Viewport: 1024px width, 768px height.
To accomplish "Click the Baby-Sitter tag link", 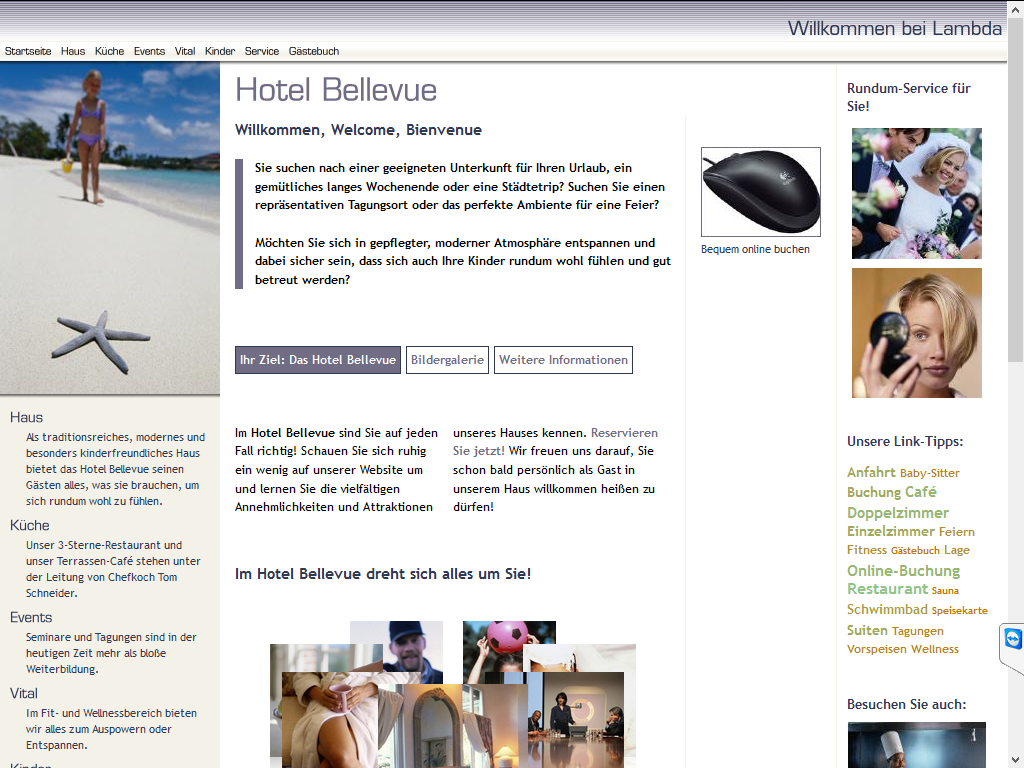I will (x=930, y=473).
